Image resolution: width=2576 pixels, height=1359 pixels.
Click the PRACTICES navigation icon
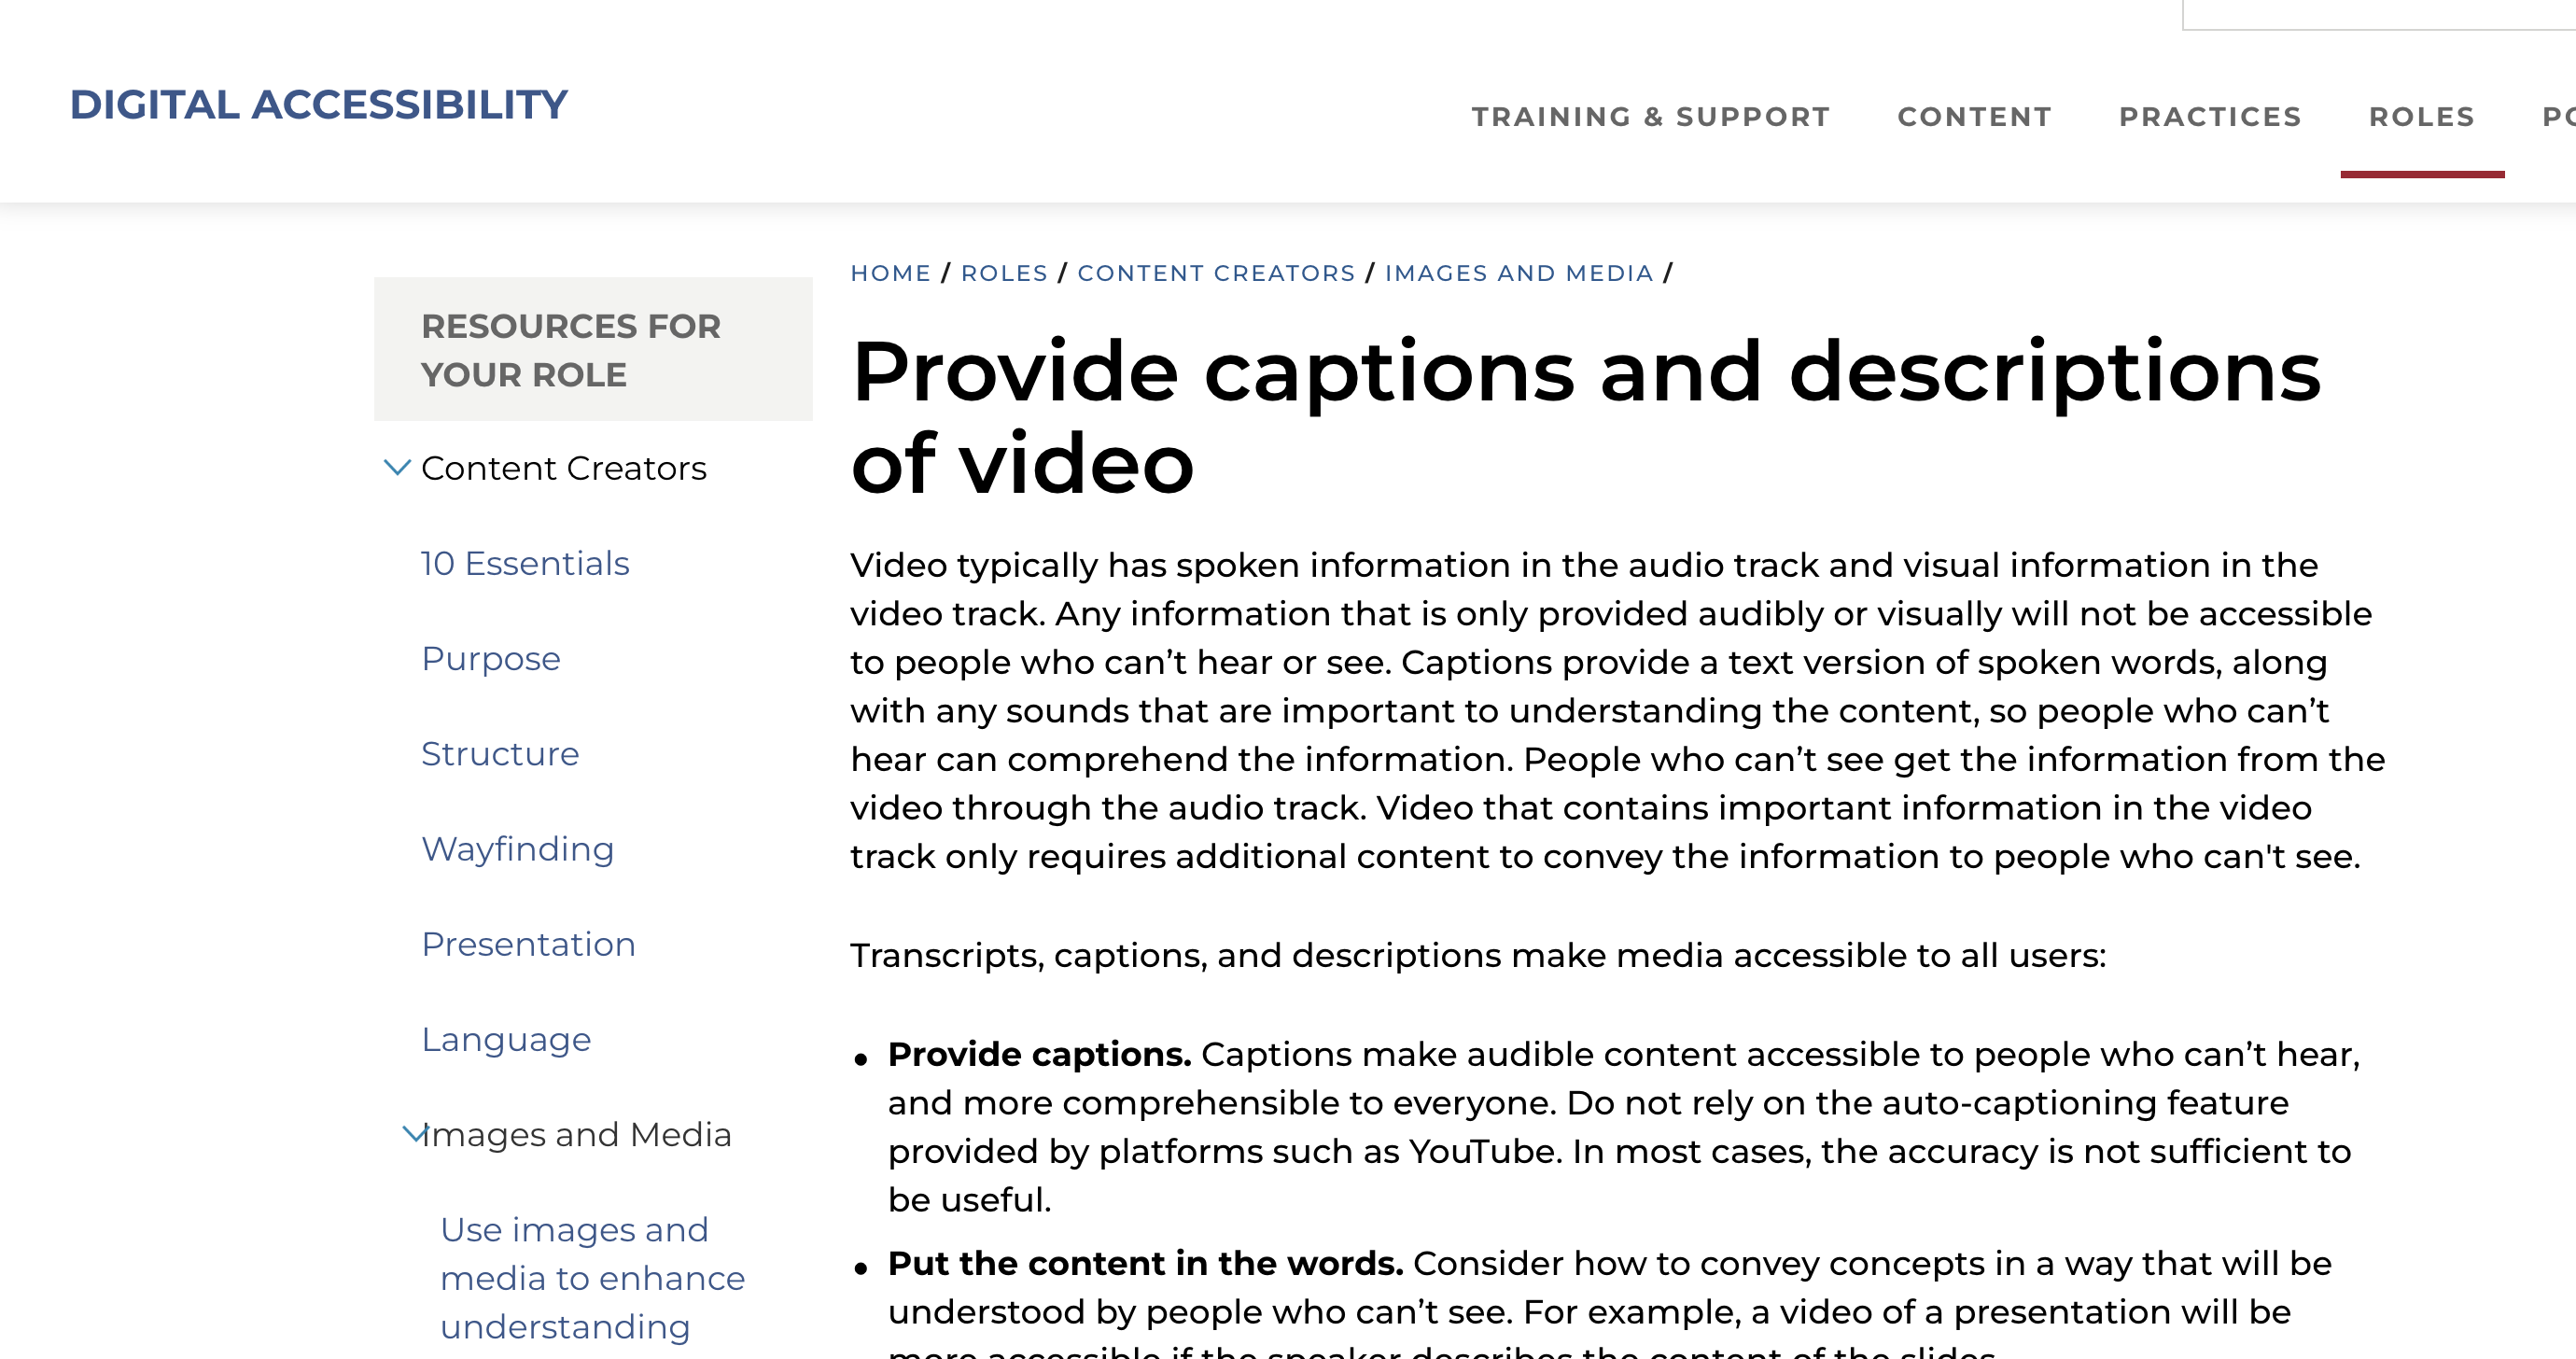click(x=2210, y=118)
